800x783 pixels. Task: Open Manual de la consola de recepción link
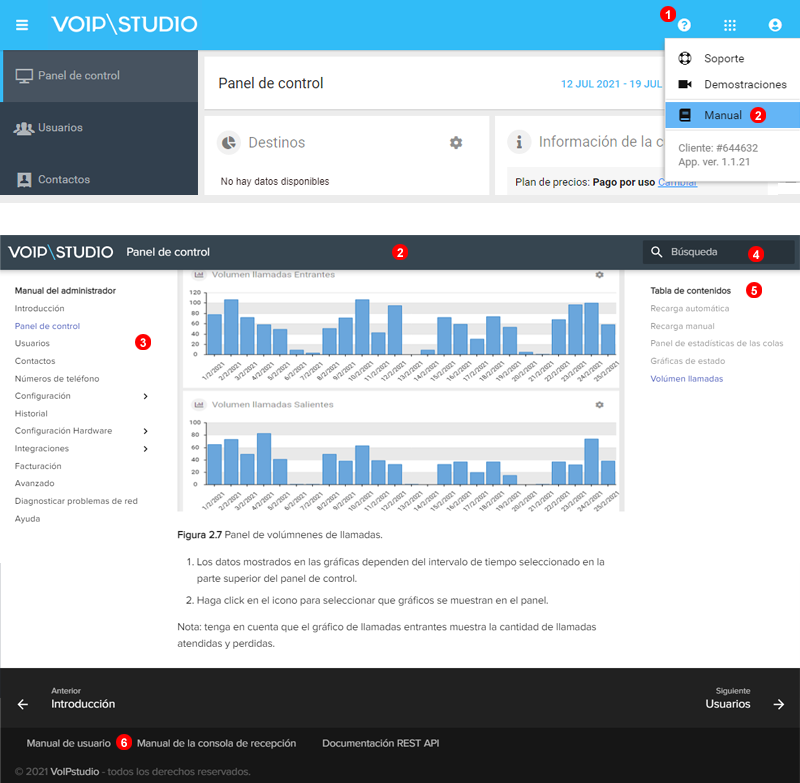click(216, 743)
